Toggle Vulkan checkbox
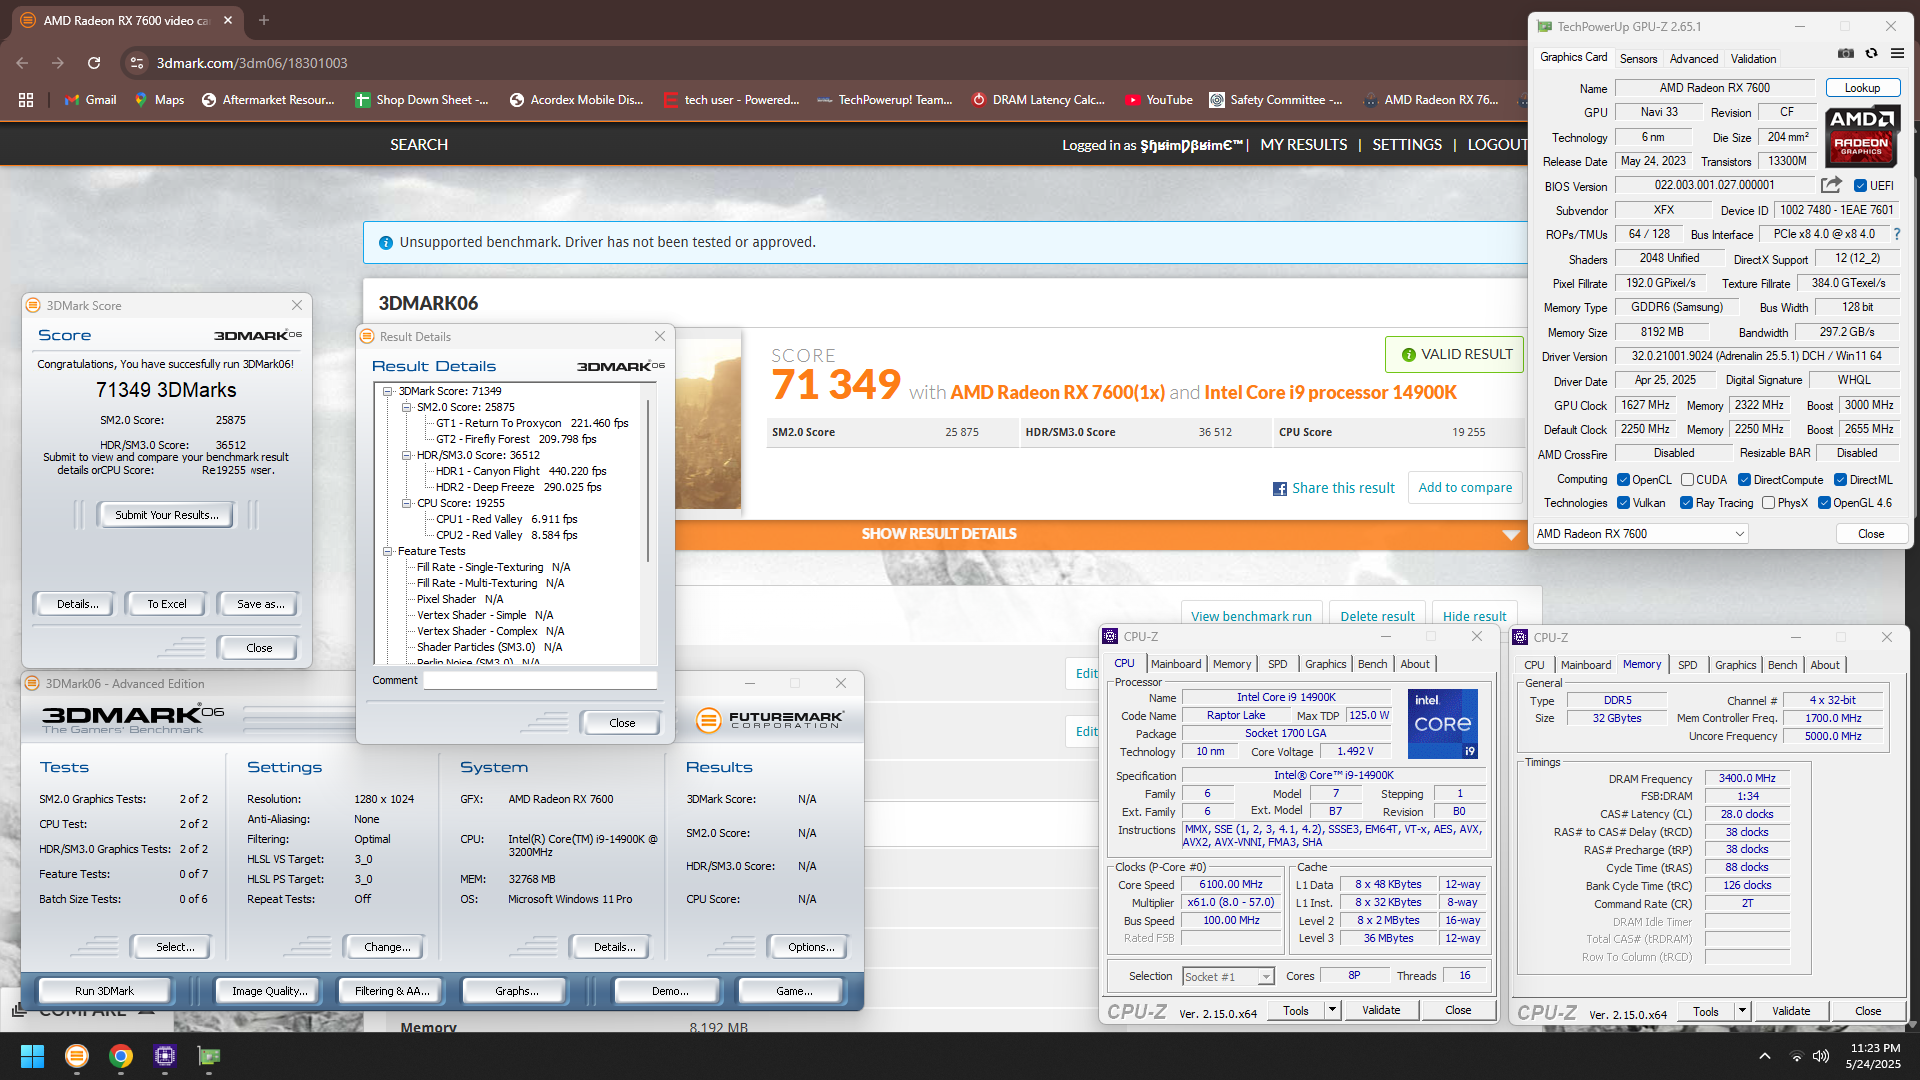Screen dimensions: 1920x1080 tap(1624, 503)
